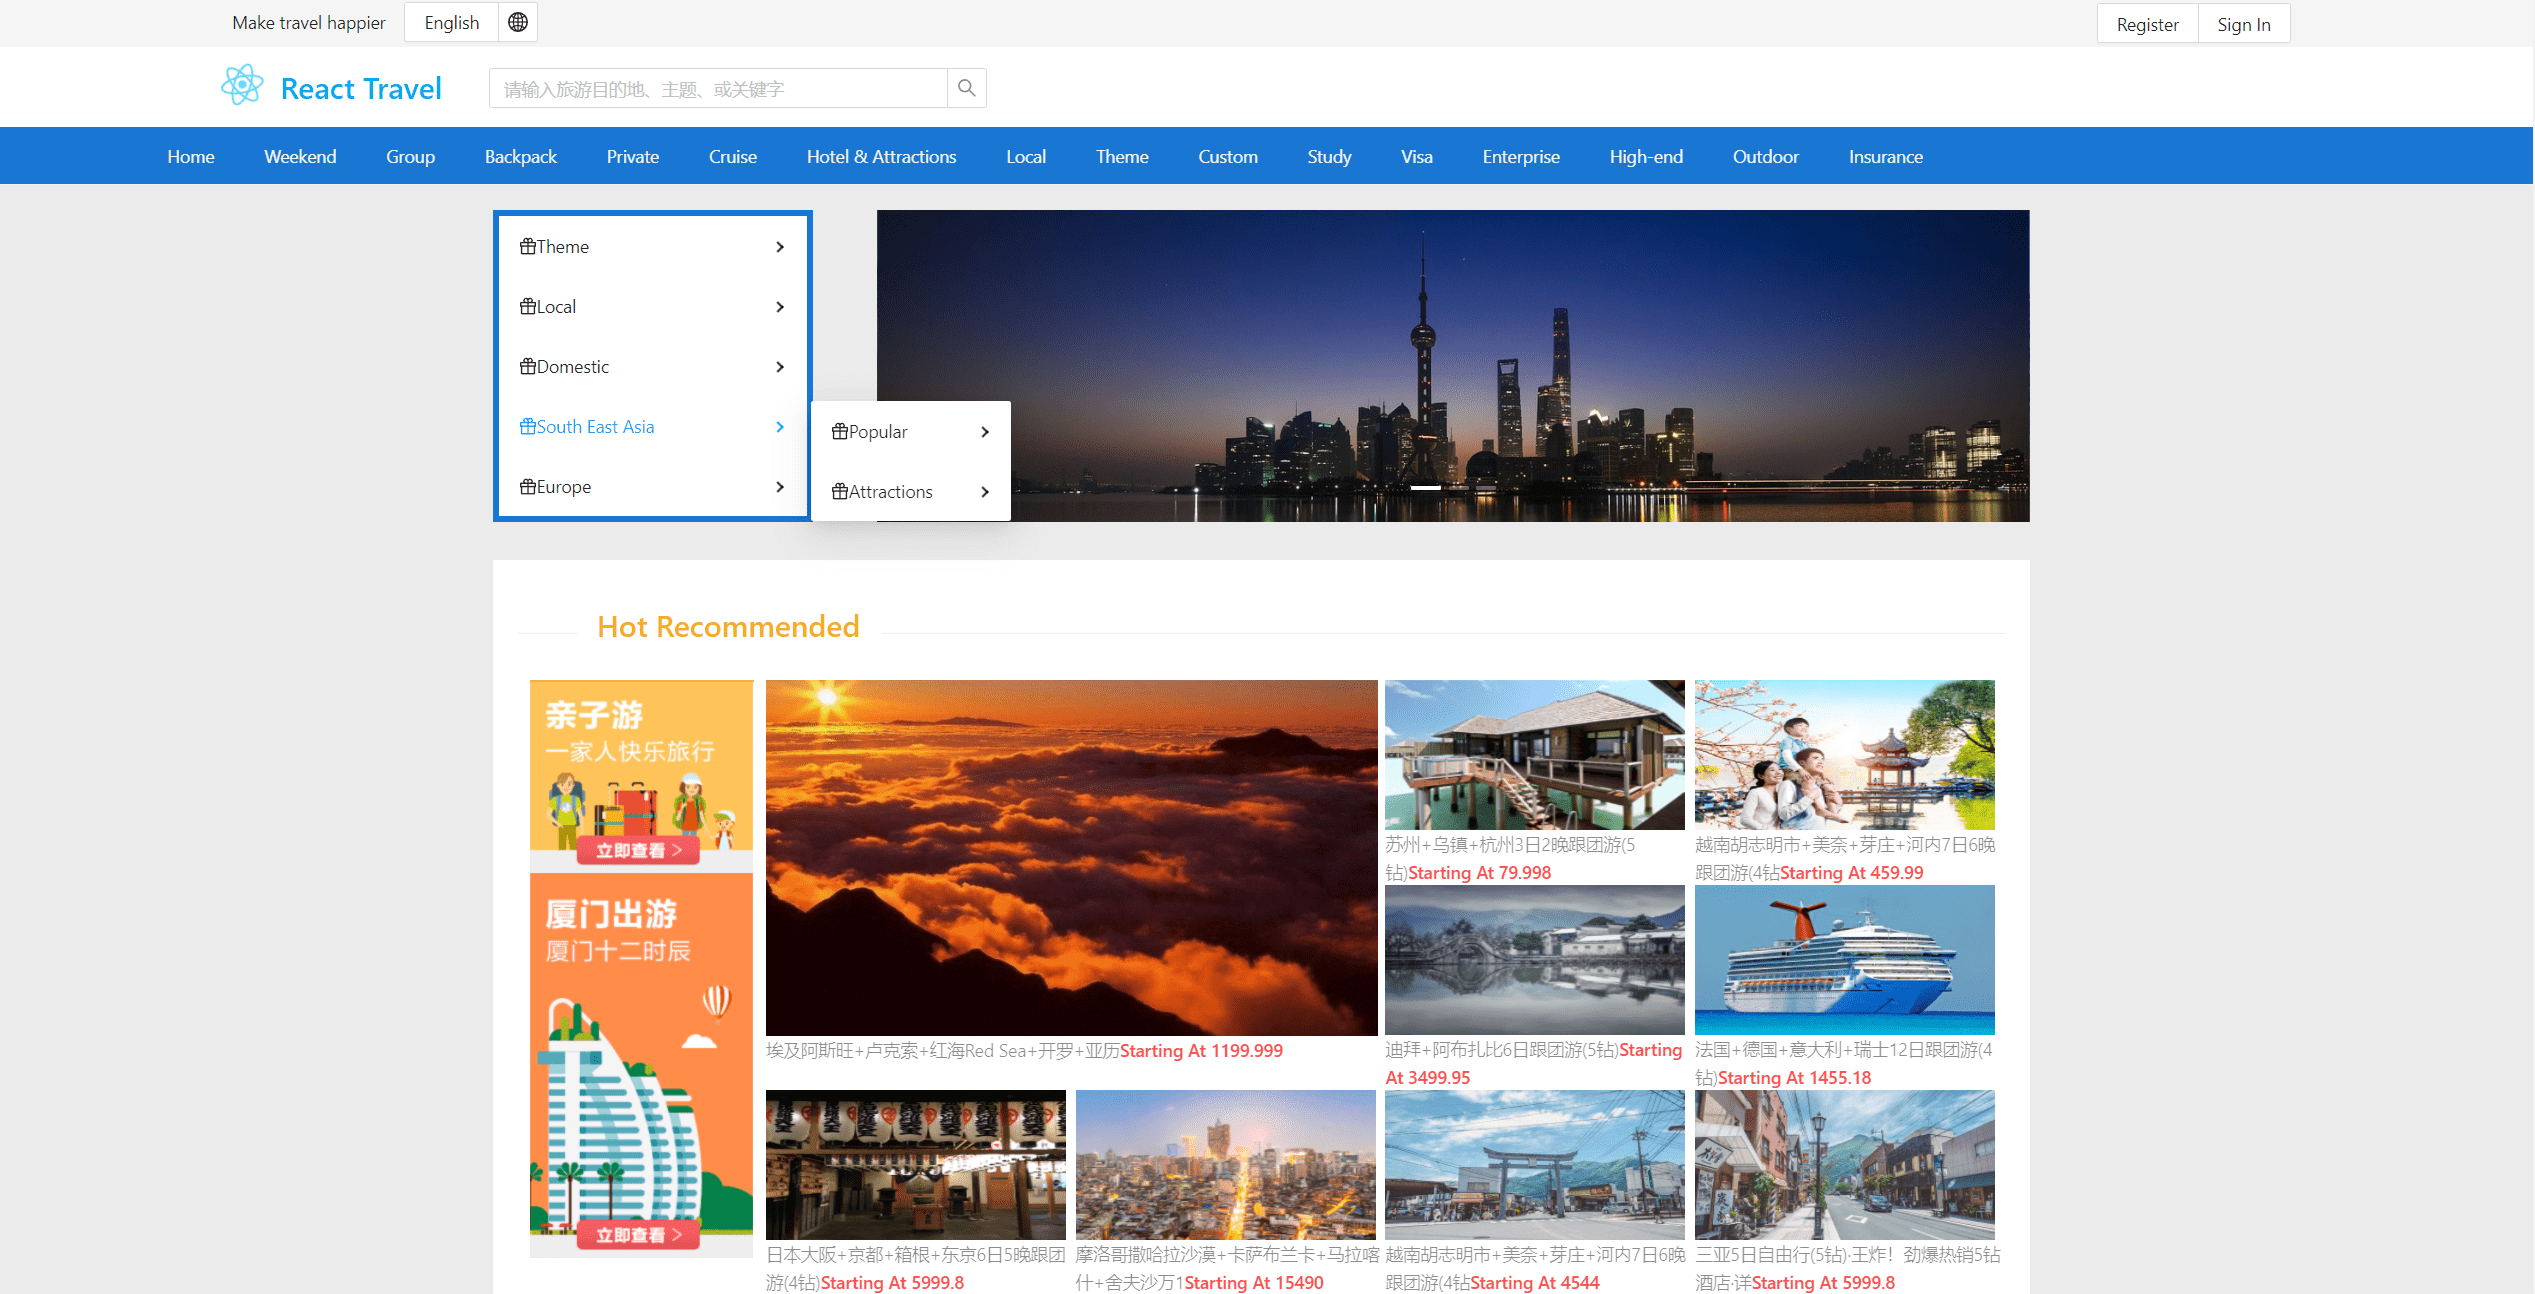Click the gift icon next to Theme
The height and width of the screenshot is (1294, 2535).
click(x=528, y=246)
